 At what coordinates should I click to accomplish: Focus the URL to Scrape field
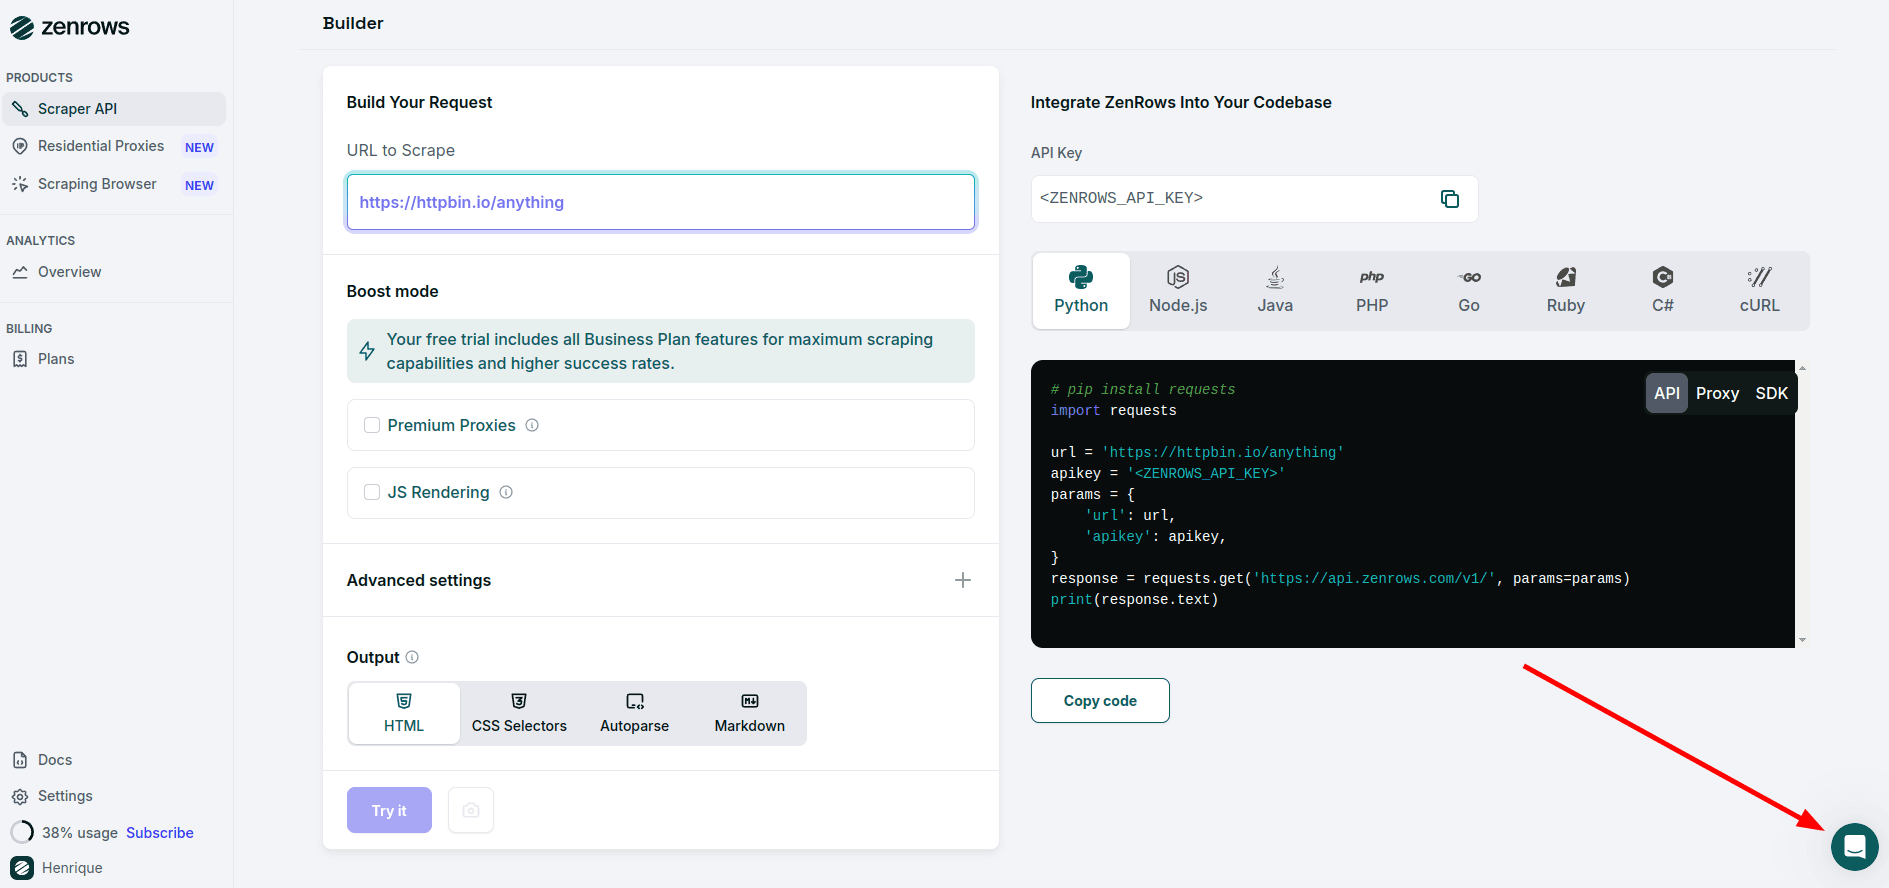660,202
